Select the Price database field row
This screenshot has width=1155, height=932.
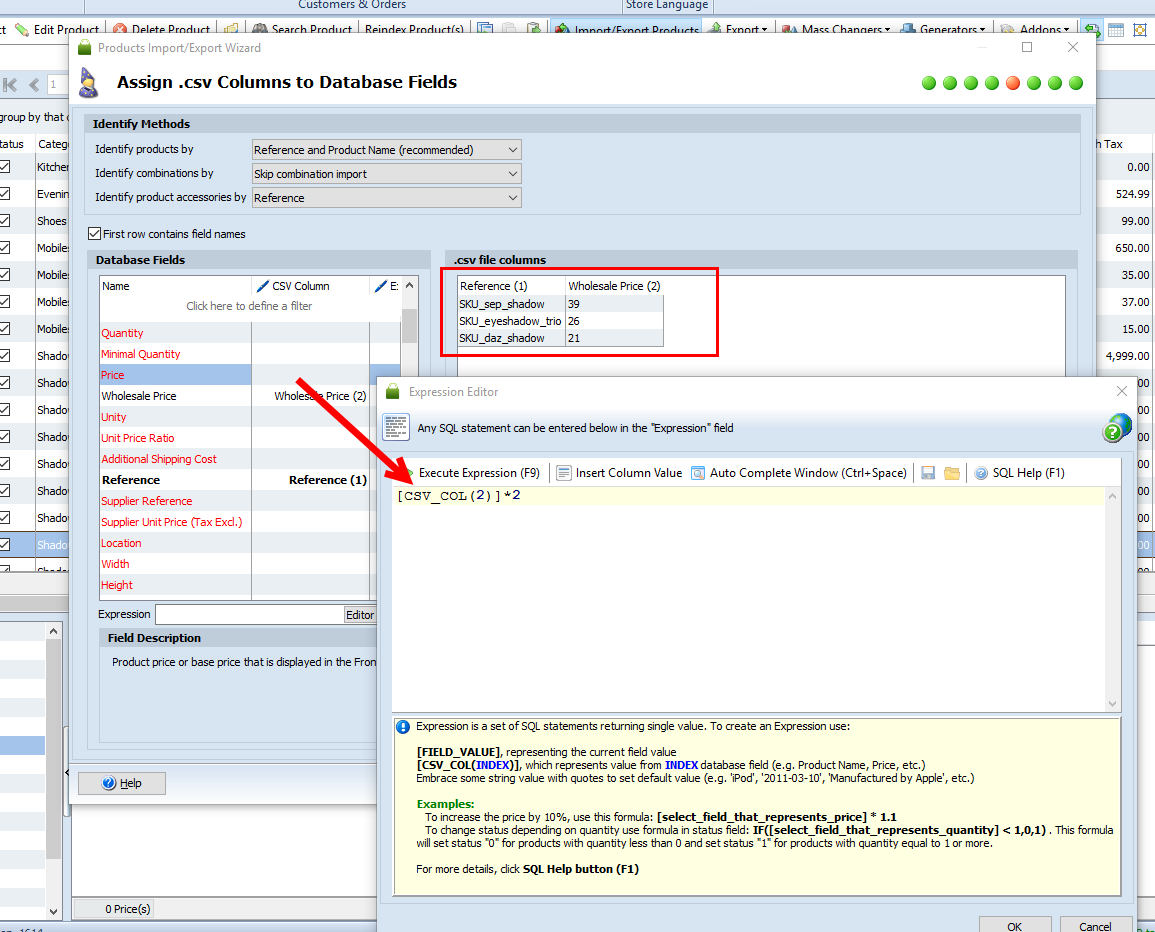click(x=250, y=375)
